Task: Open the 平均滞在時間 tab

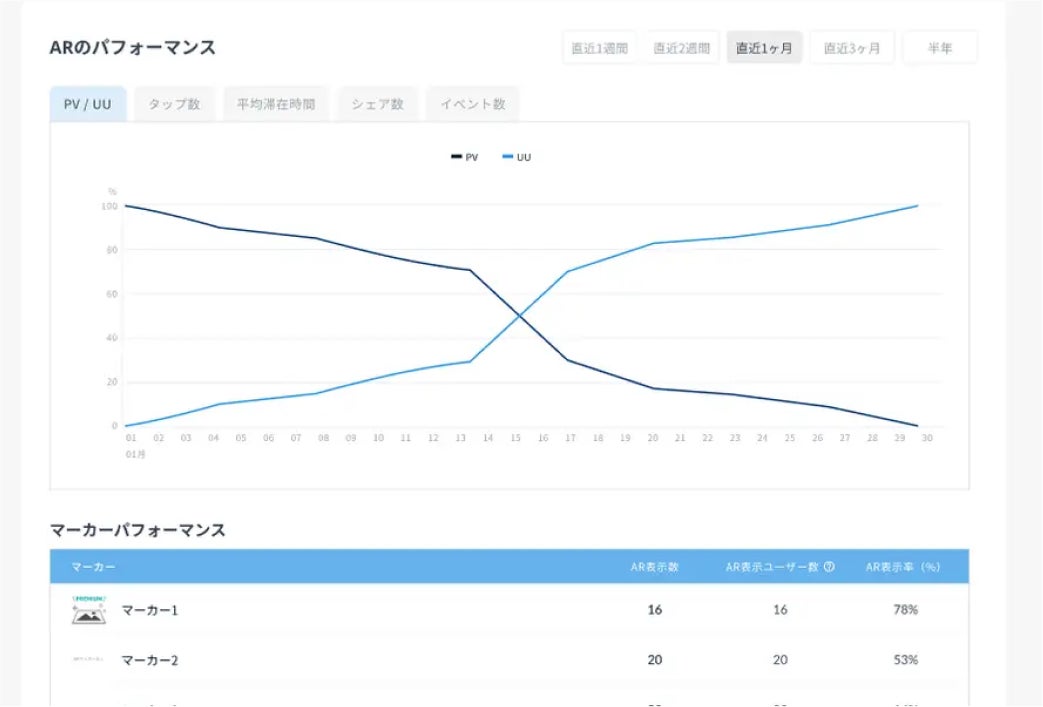Action: coord(276,104)
